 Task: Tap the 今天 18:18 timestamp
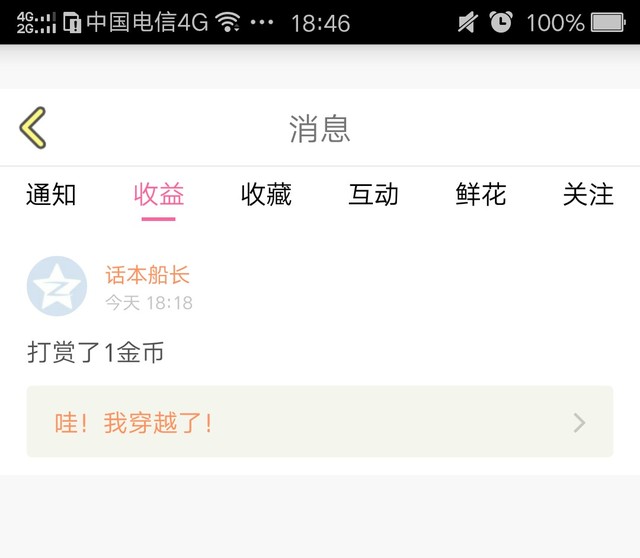click(149, 303)
